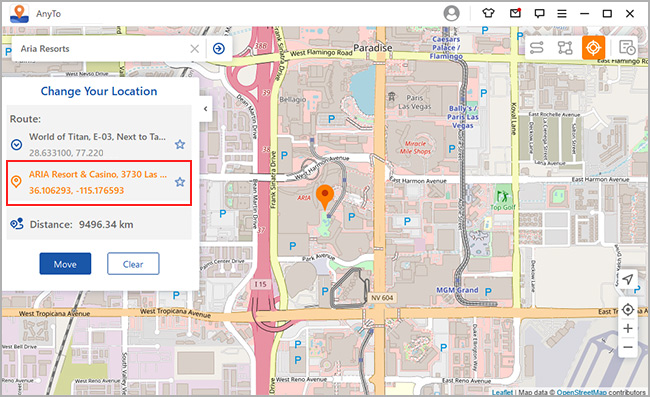
Task: Open the history records icon
Action: coord(627,48)
